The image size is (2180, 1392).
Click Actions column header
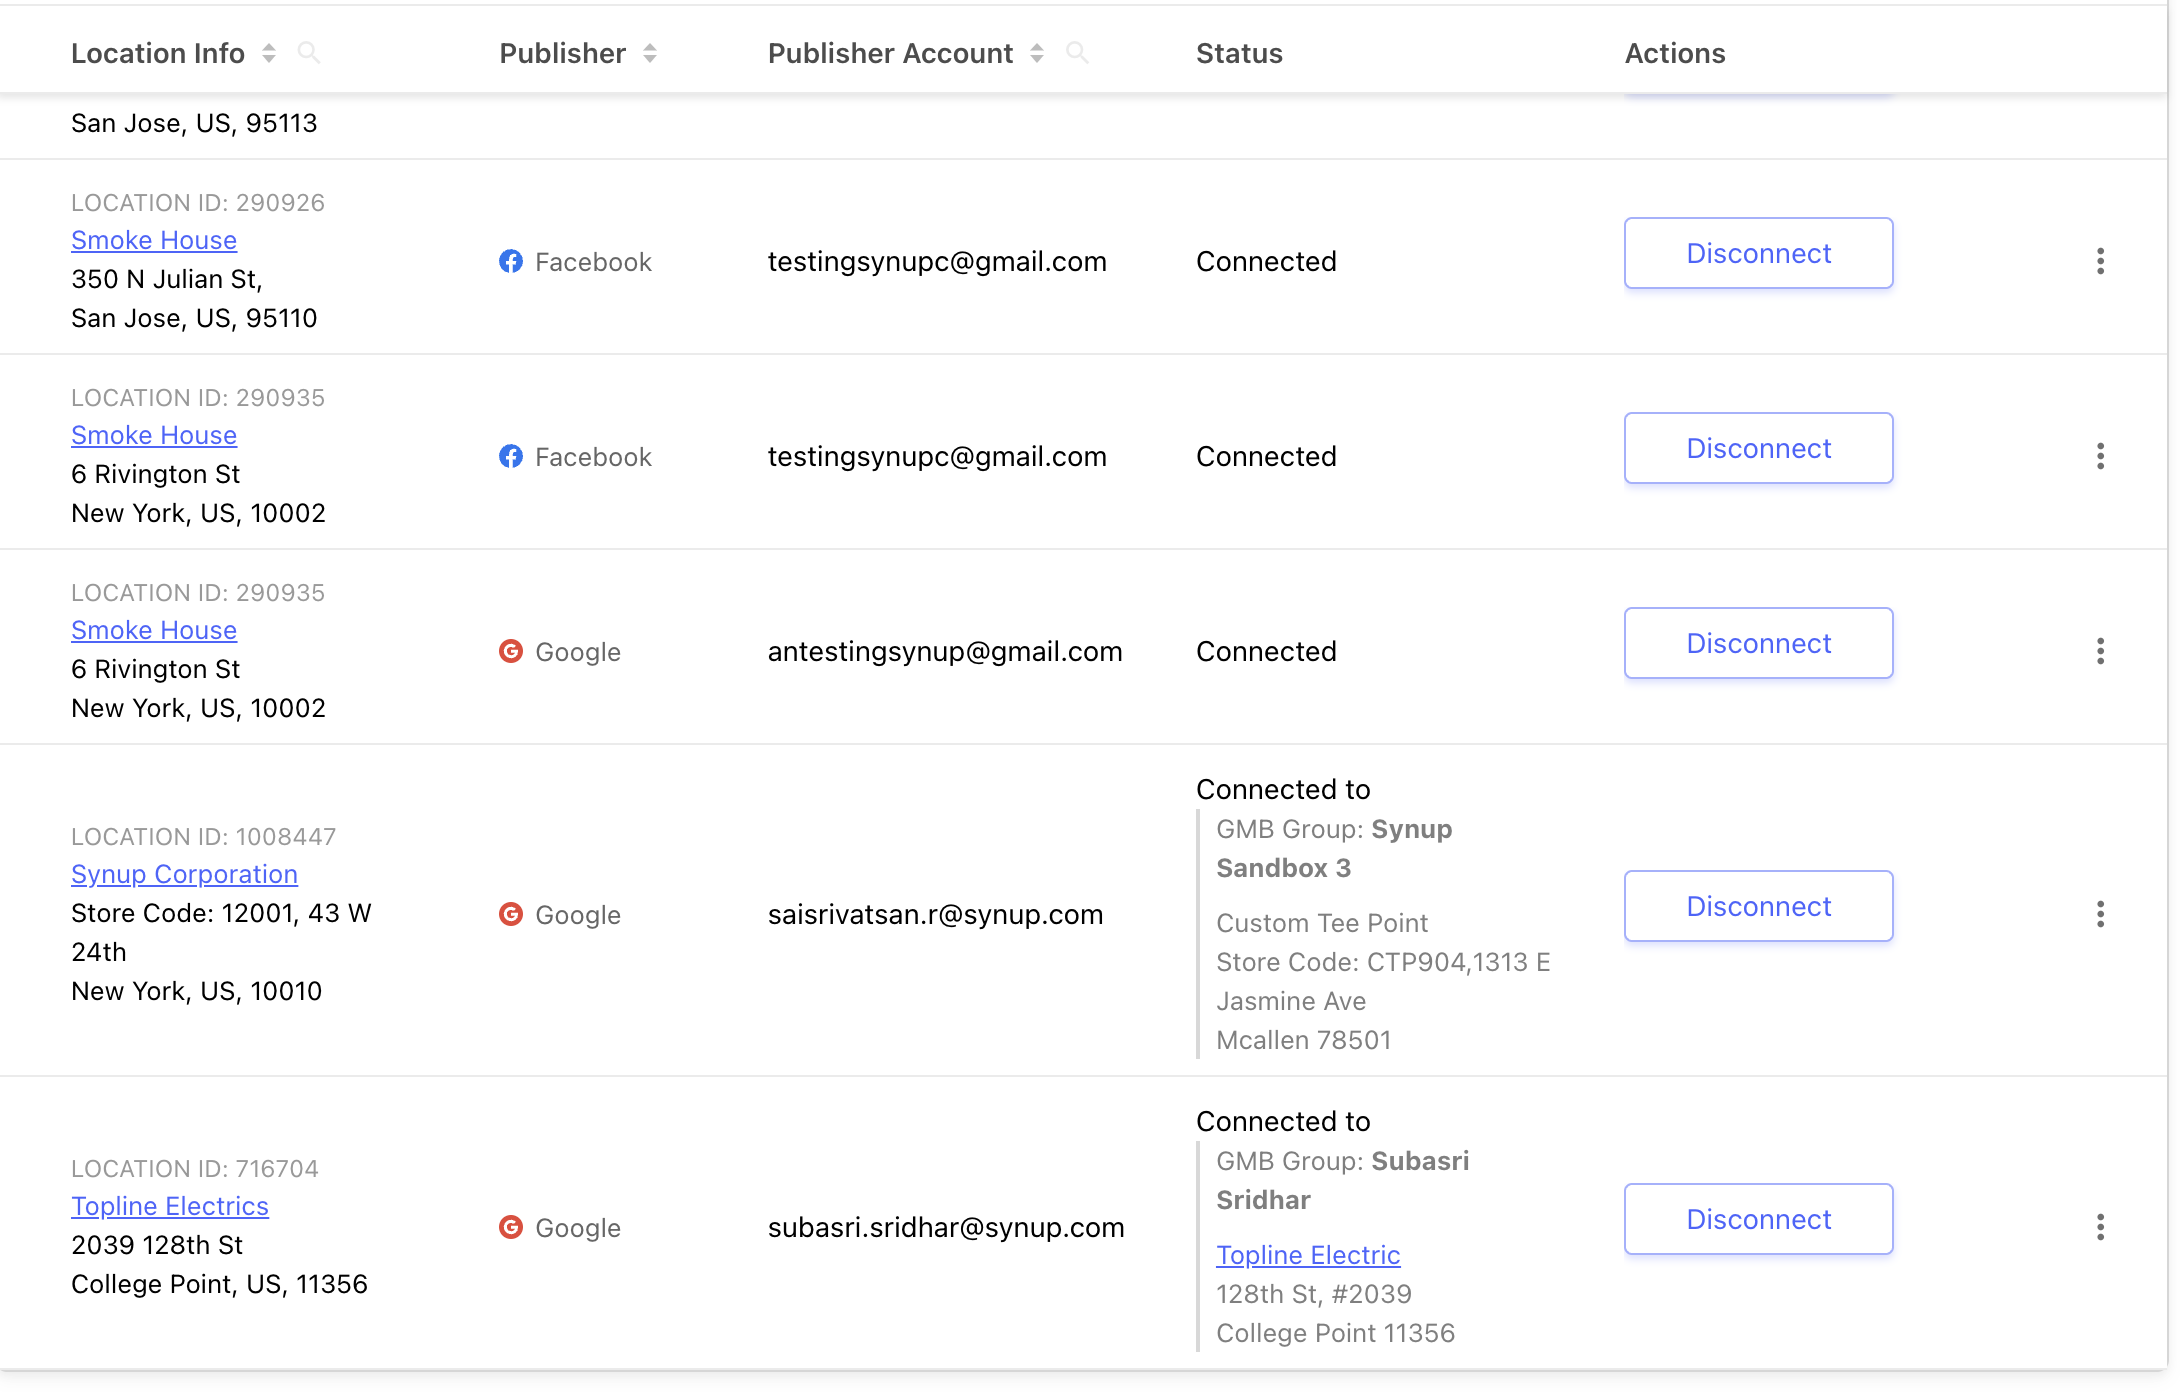click(1675, 53)
